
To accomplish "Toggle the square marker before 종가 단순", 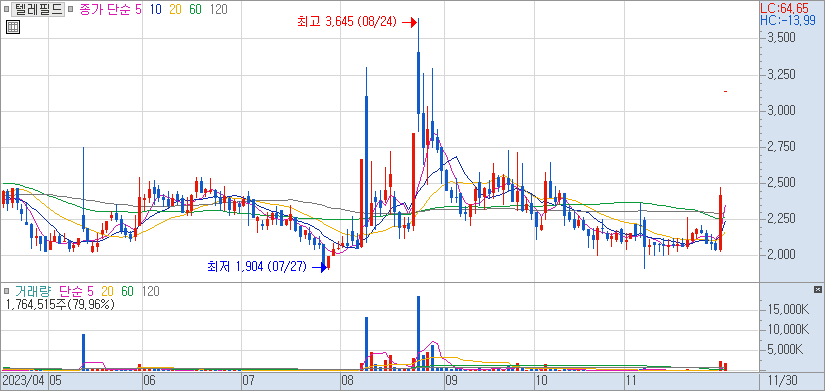I will coord(72,9).
